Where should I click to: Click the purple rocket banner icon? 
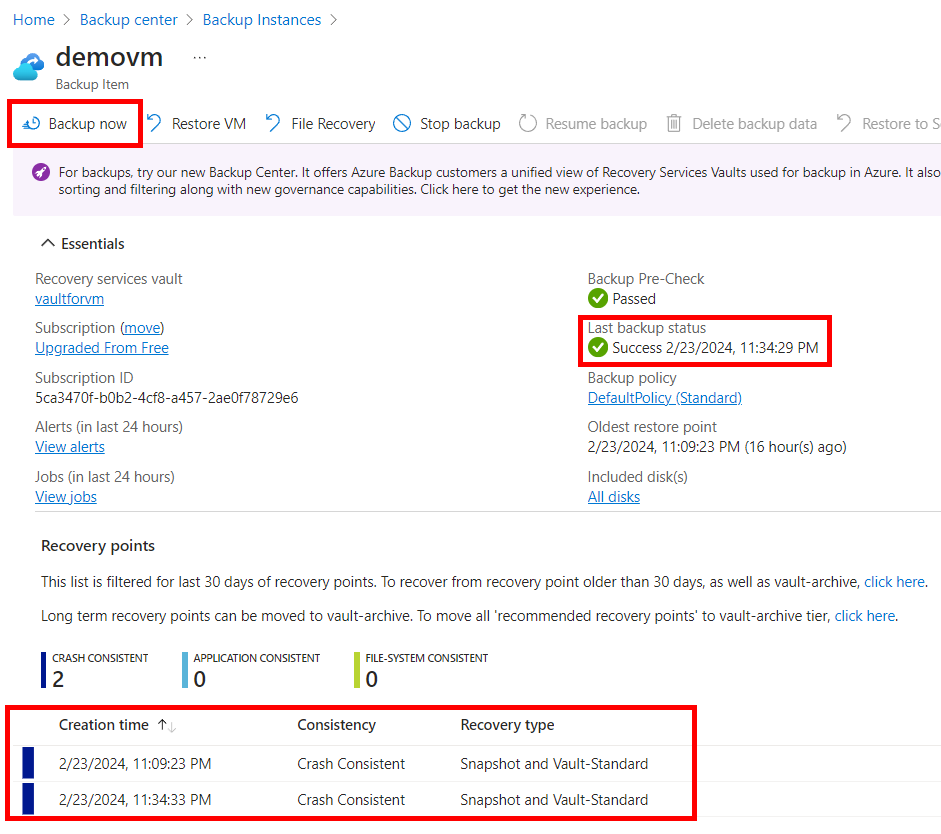[x=40, y=172]
